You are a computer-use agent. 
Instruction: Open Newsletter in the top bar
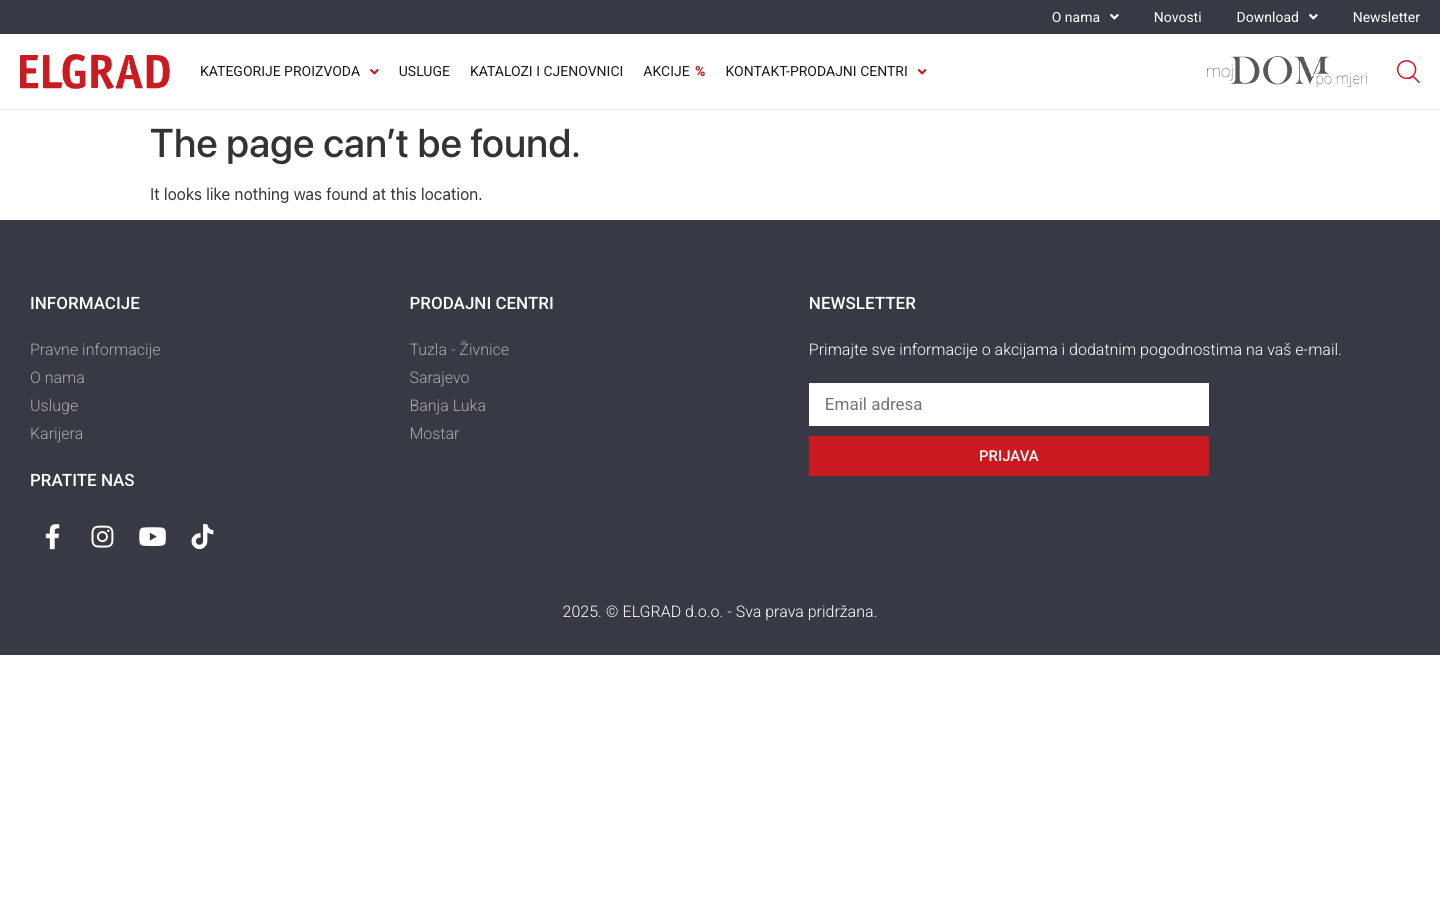pyautogui.click(x=1386, y=17)
